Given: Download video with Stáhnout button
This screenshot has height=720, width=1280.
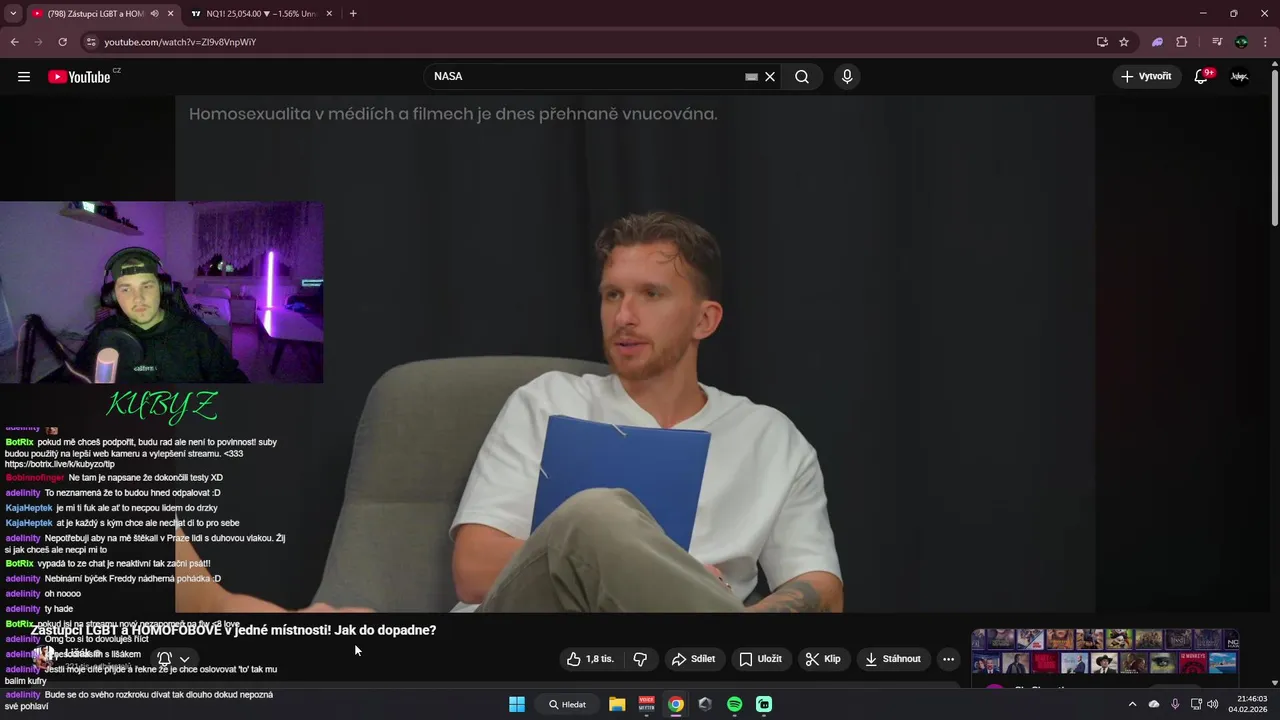Looking at the screenshot, I should click(893, 659).
